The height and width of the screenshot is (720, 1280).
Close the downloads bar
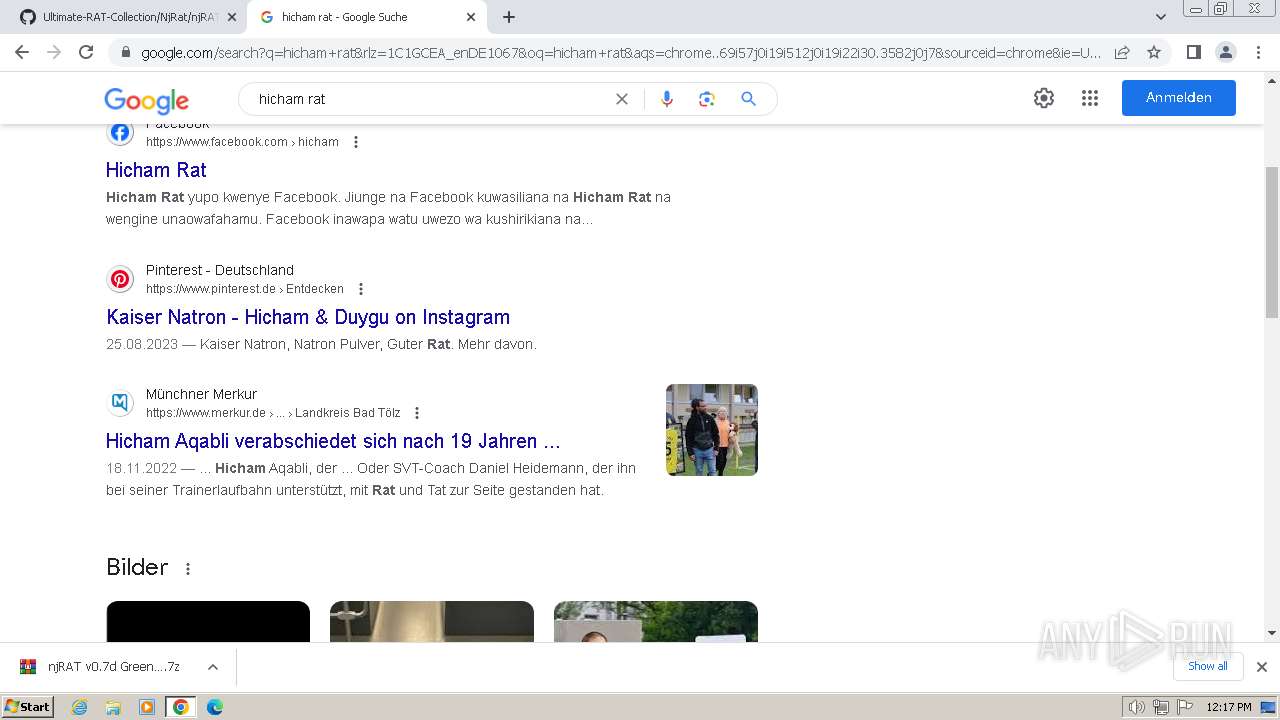[x=1261, y=667]
